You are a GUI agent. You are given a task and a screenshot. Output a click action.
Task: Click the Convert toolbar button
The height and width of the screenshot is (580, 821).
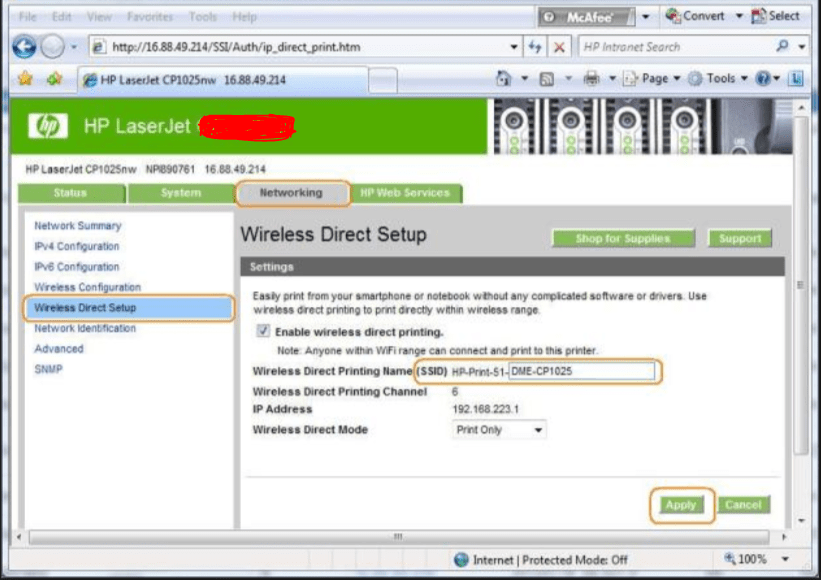[x=695, y=16]
